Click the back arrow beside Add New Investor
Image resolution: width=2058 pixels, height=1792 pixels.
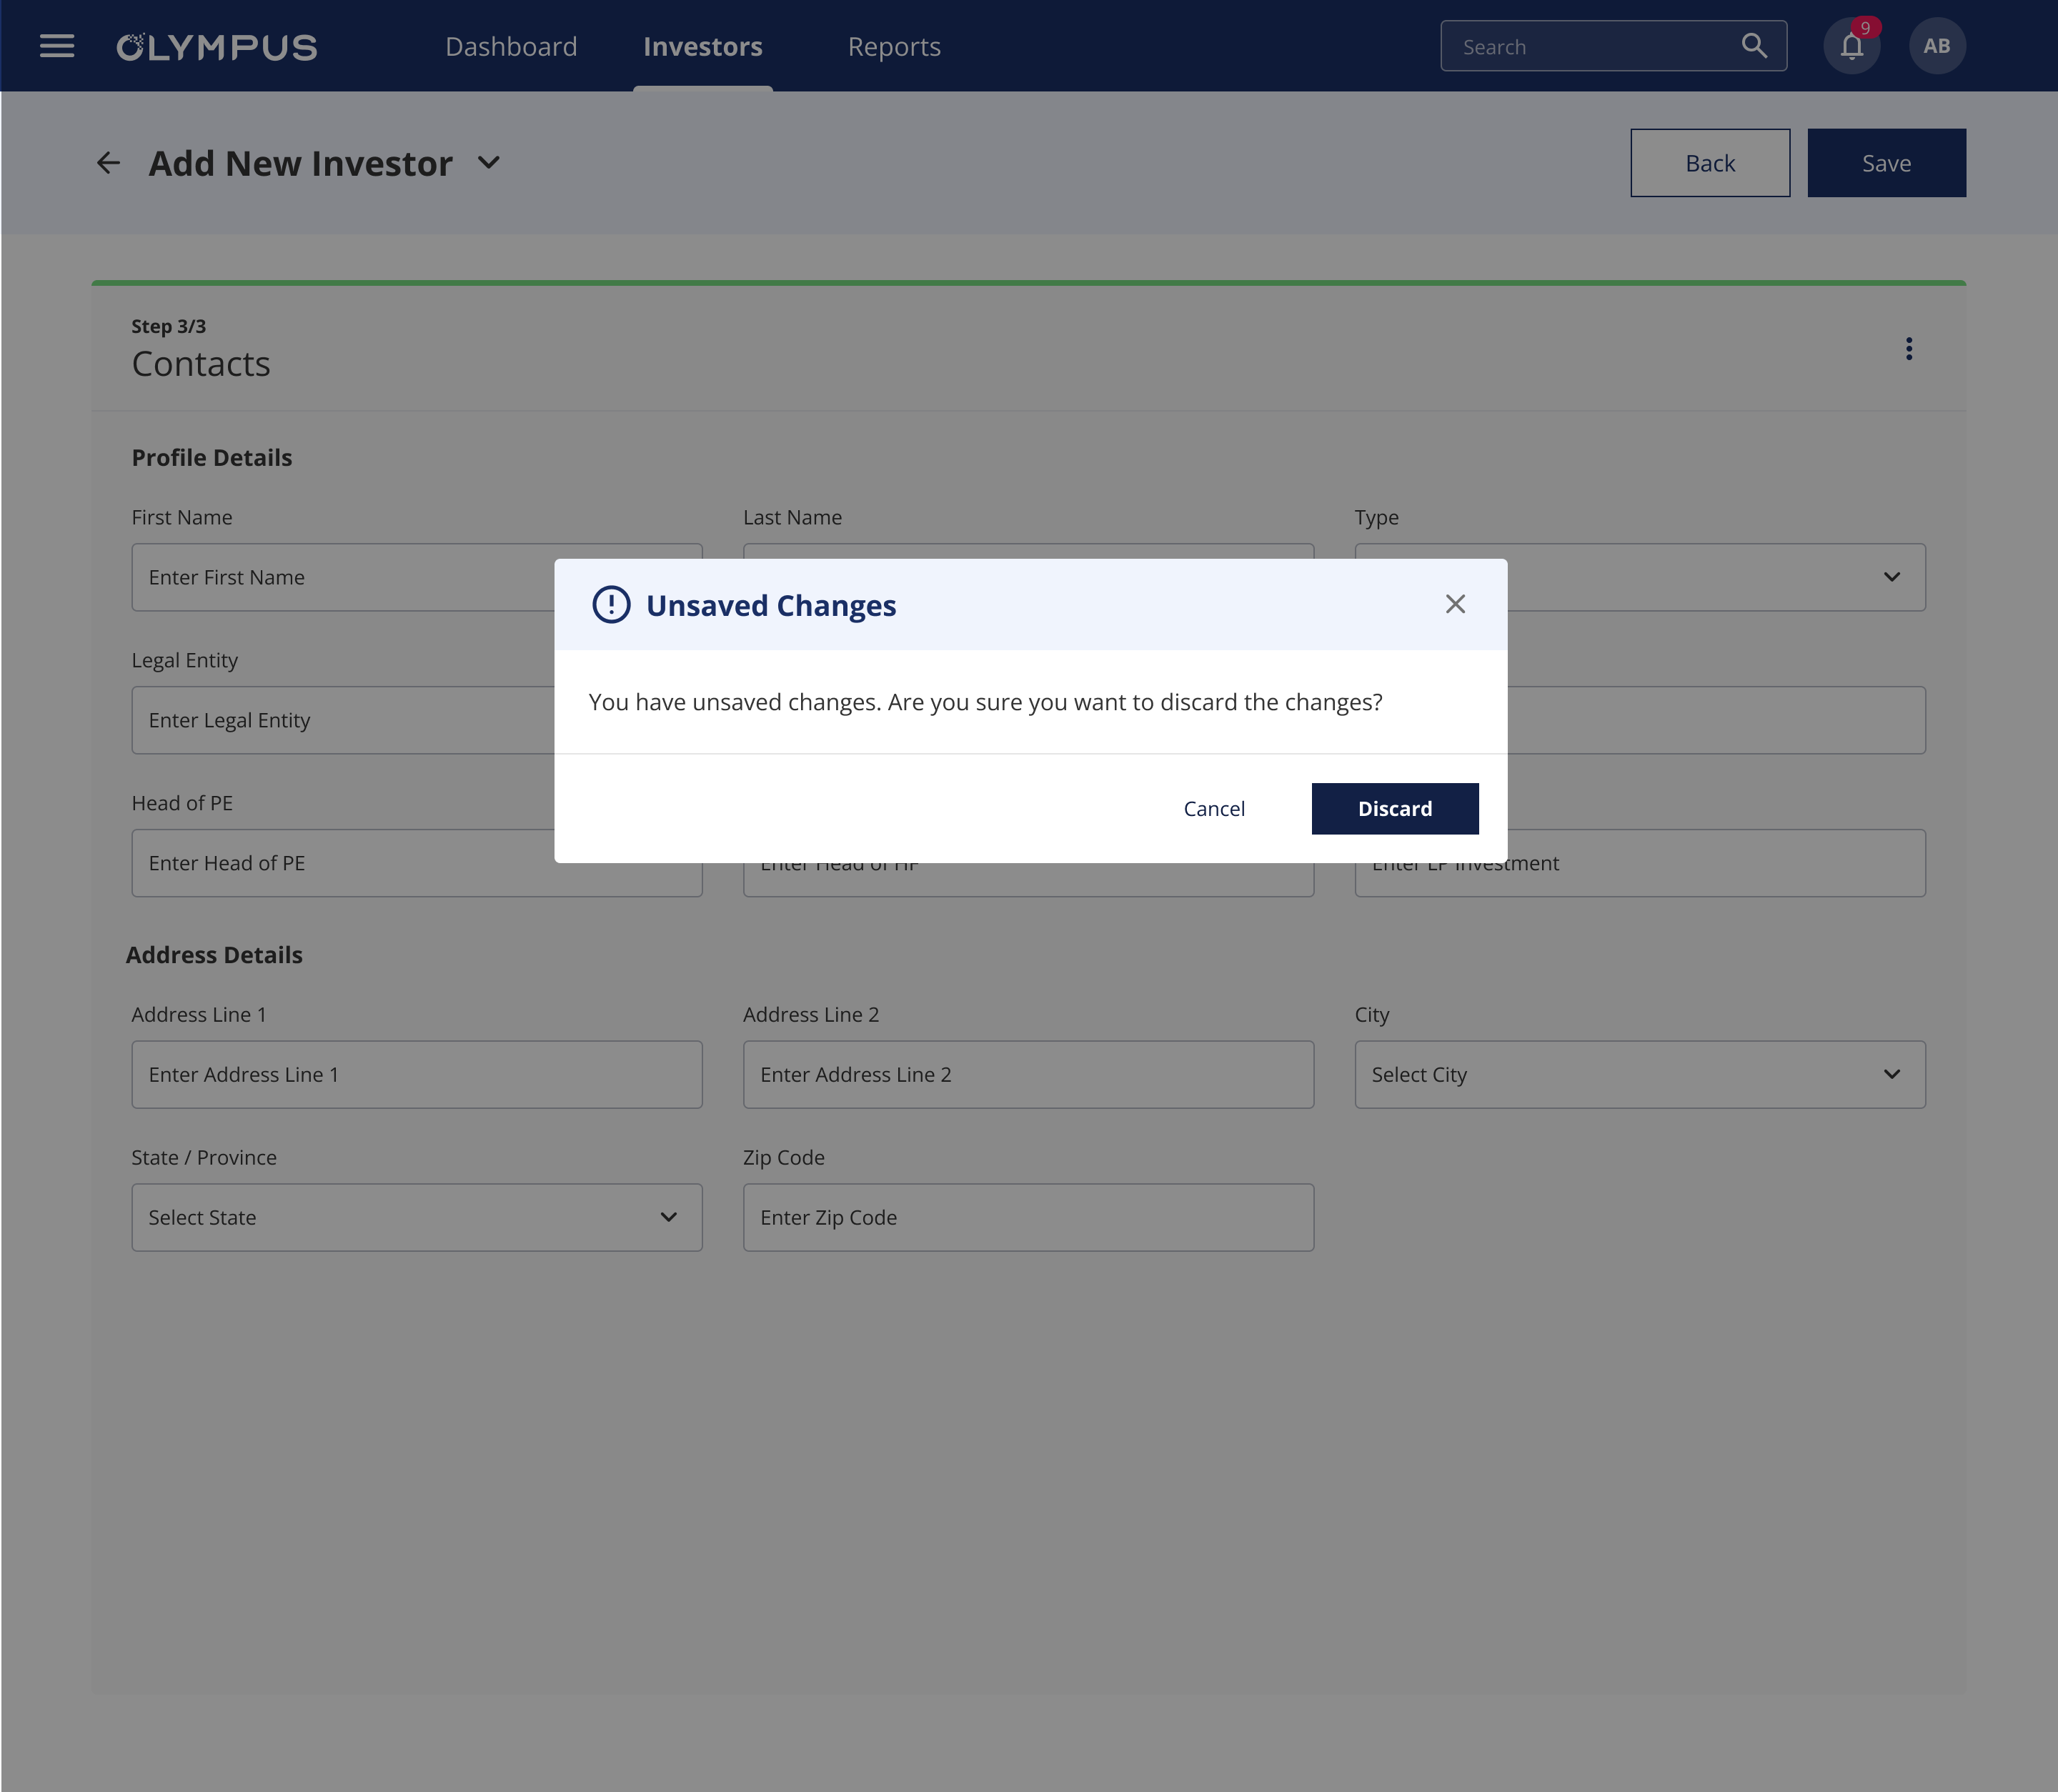(x=108, y=163)
